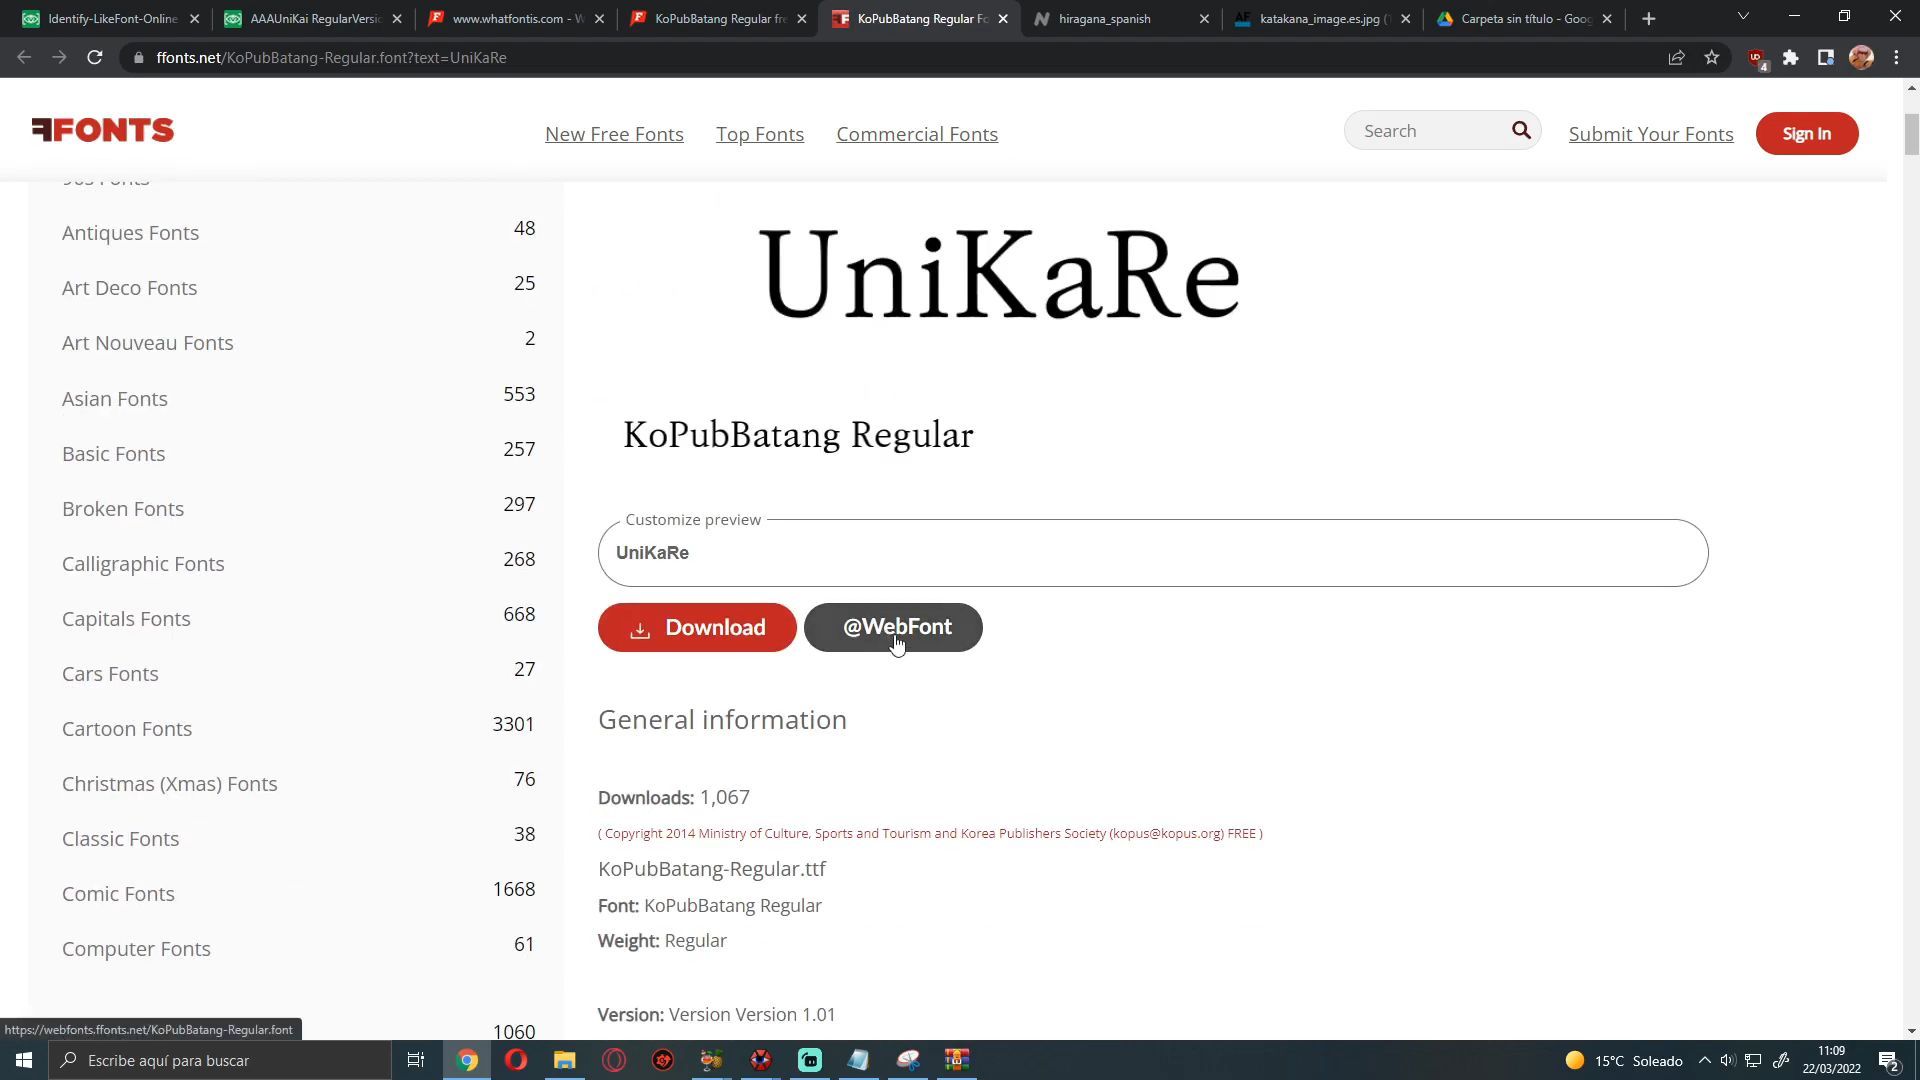Screen dimensions: 1920x1080
Task: Open the share page icon
Action: click(1677, 58)
